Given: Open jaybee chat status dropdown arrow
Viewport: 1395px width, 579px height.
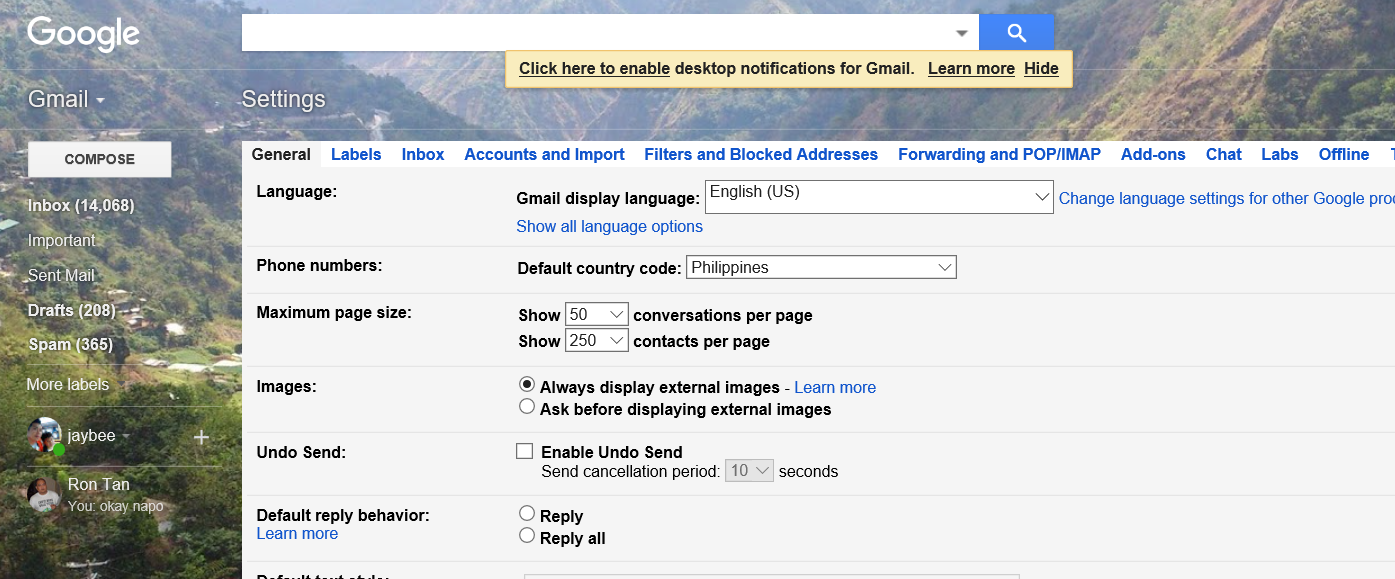Looking at the screenshot, I should (126, 437).
